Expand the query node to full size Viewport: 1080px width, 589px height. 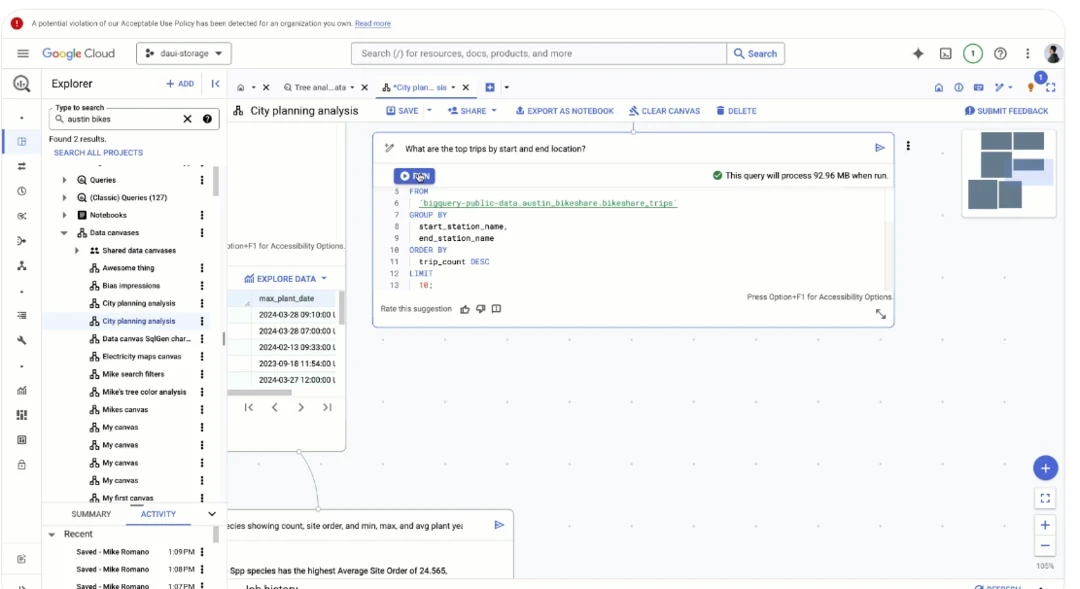point(881,314)
